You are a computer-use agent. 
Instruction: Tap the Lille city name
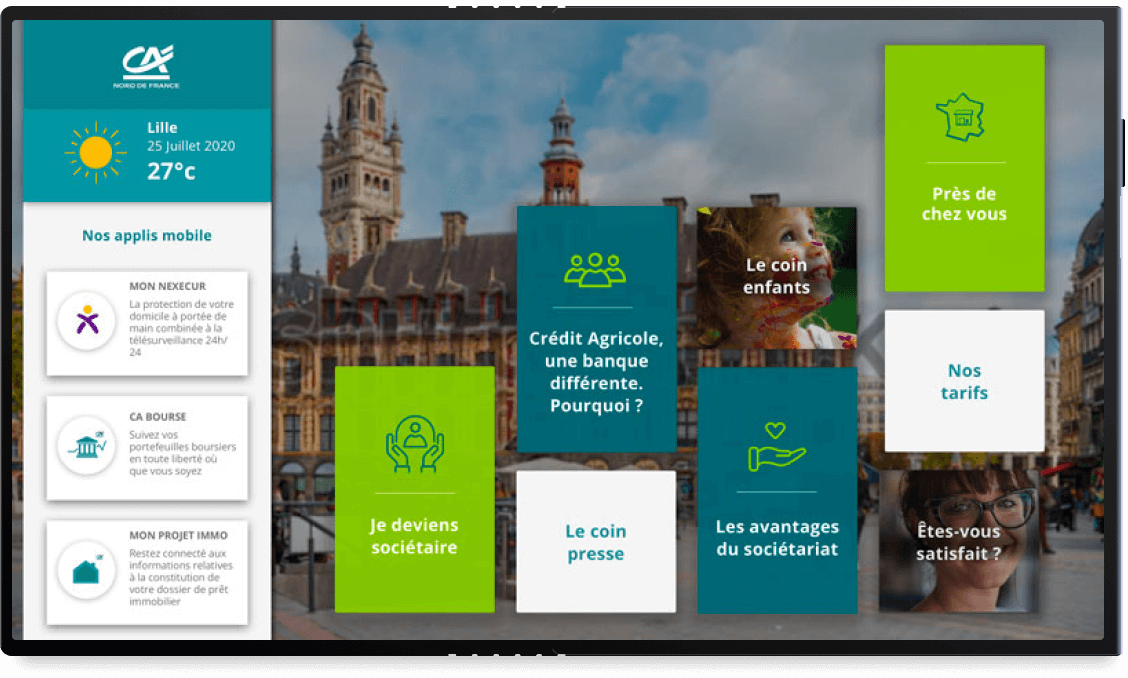click(x=162, y=127)
